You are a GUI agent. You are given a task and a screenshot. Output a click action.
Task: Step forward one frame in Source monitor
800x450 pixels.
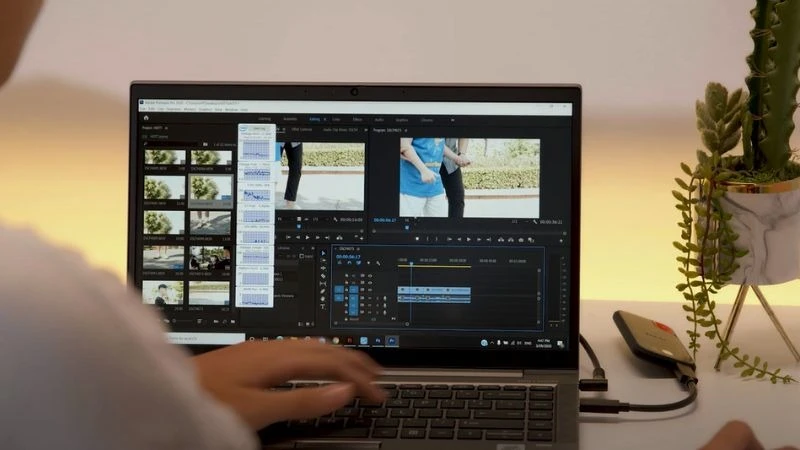[317, 237]
